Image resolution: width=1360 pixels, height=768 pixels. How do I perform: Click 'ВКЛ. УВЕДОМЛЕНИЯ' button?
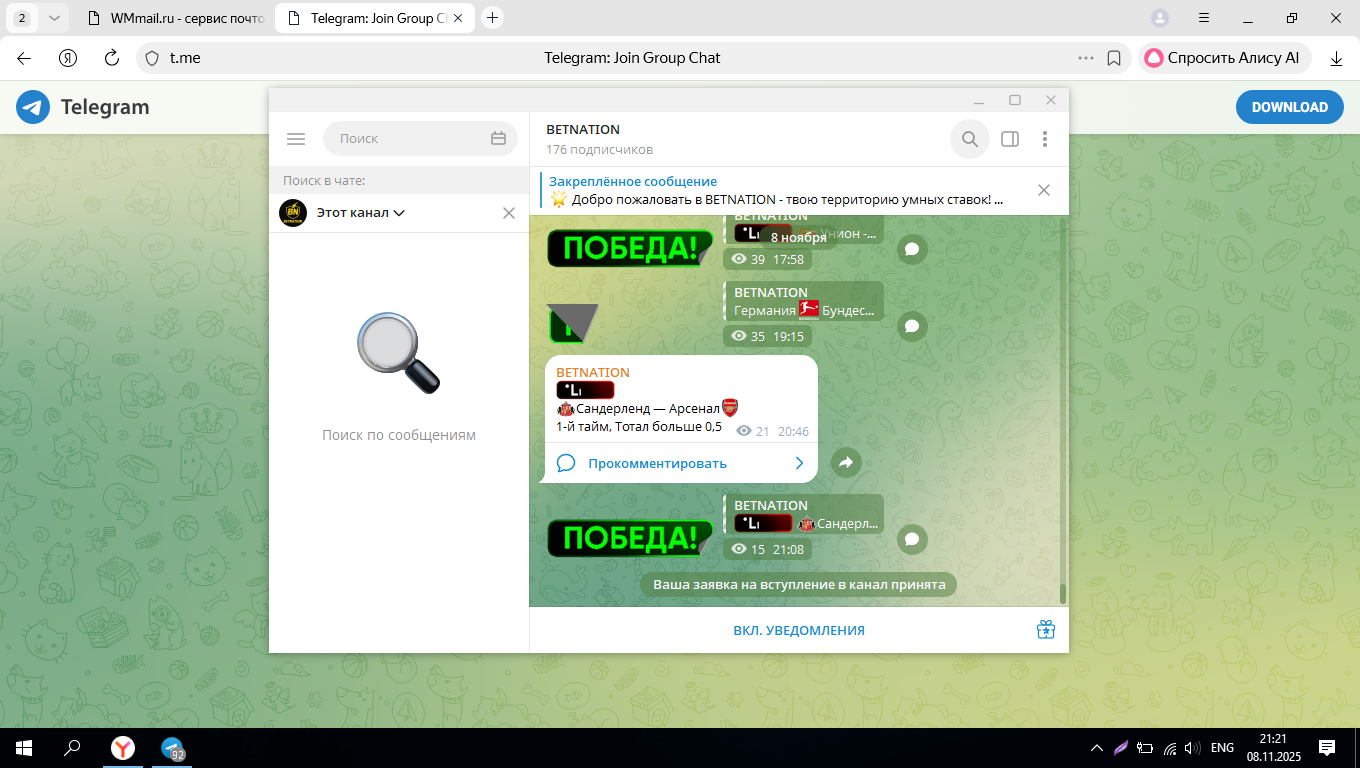point(799,630)
